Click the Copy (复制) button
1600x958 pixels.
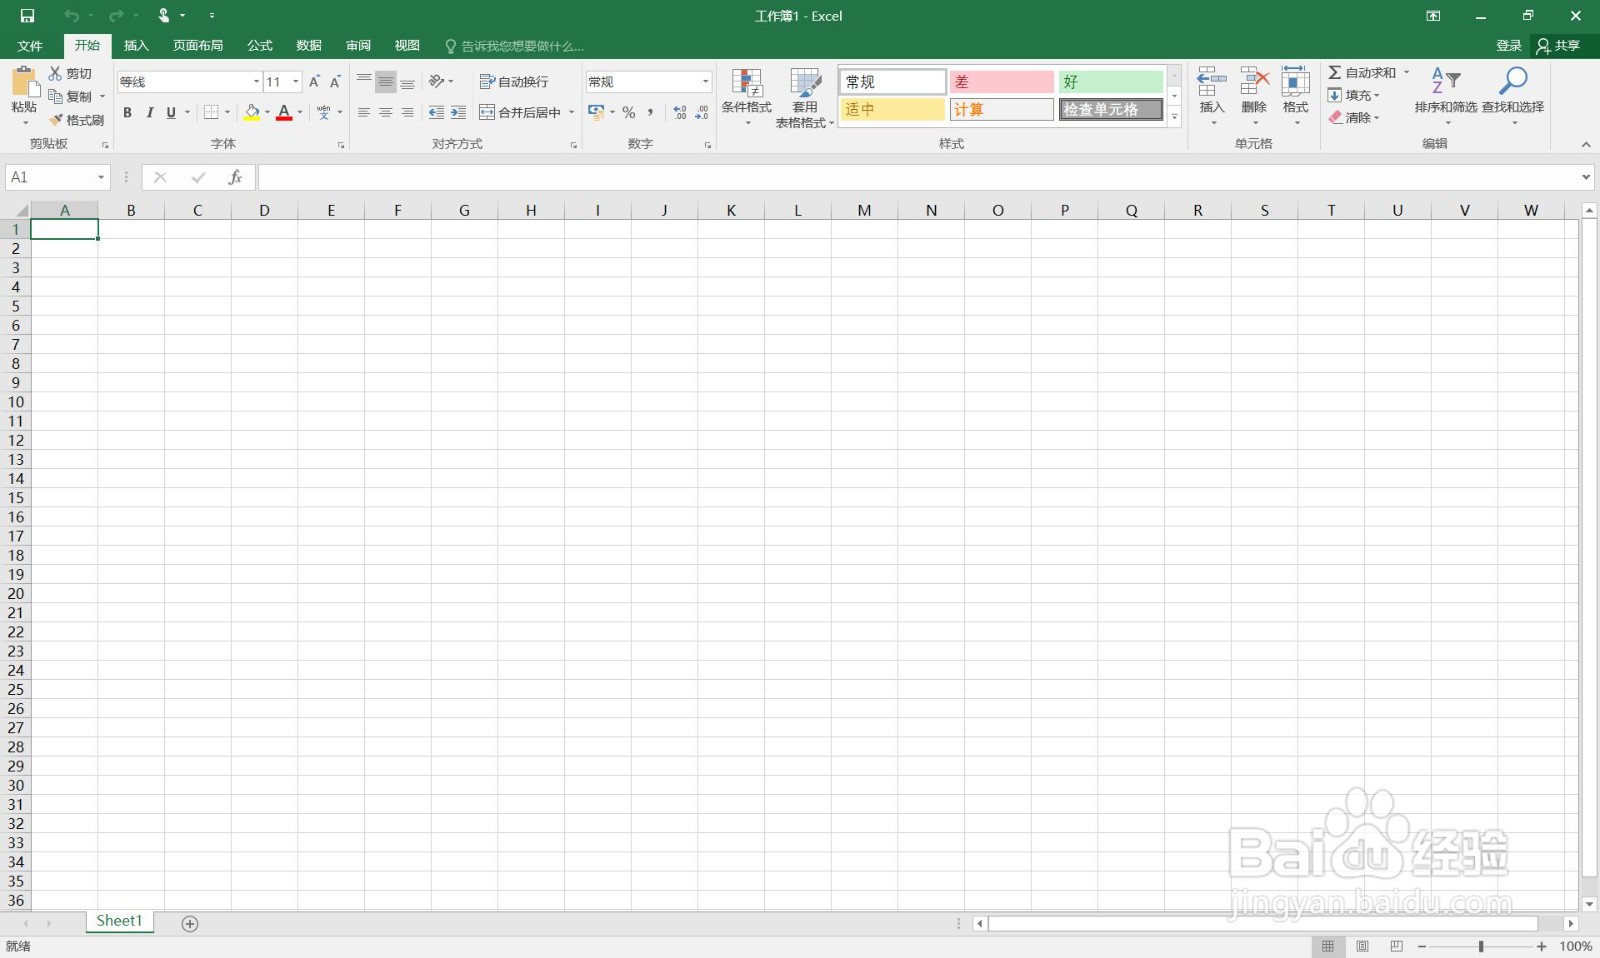[71, 97]
